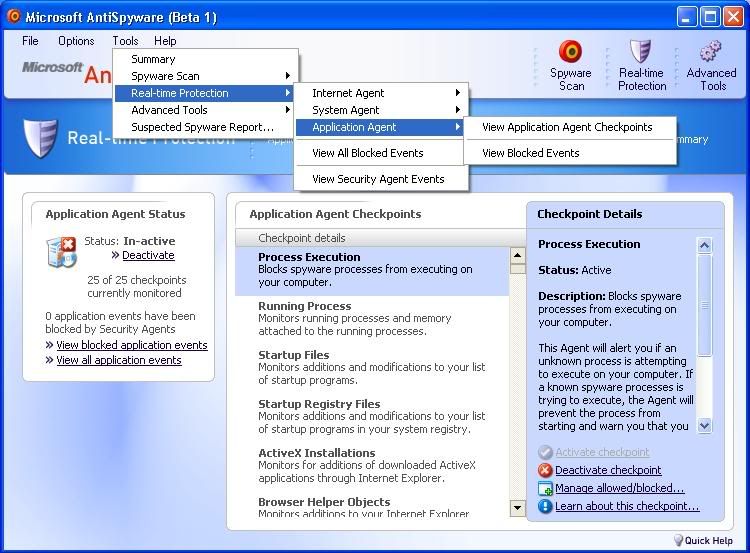Click the Manage allowed/blocked link
This screenshot has width=750, height=553.
(x=619, y=488)
